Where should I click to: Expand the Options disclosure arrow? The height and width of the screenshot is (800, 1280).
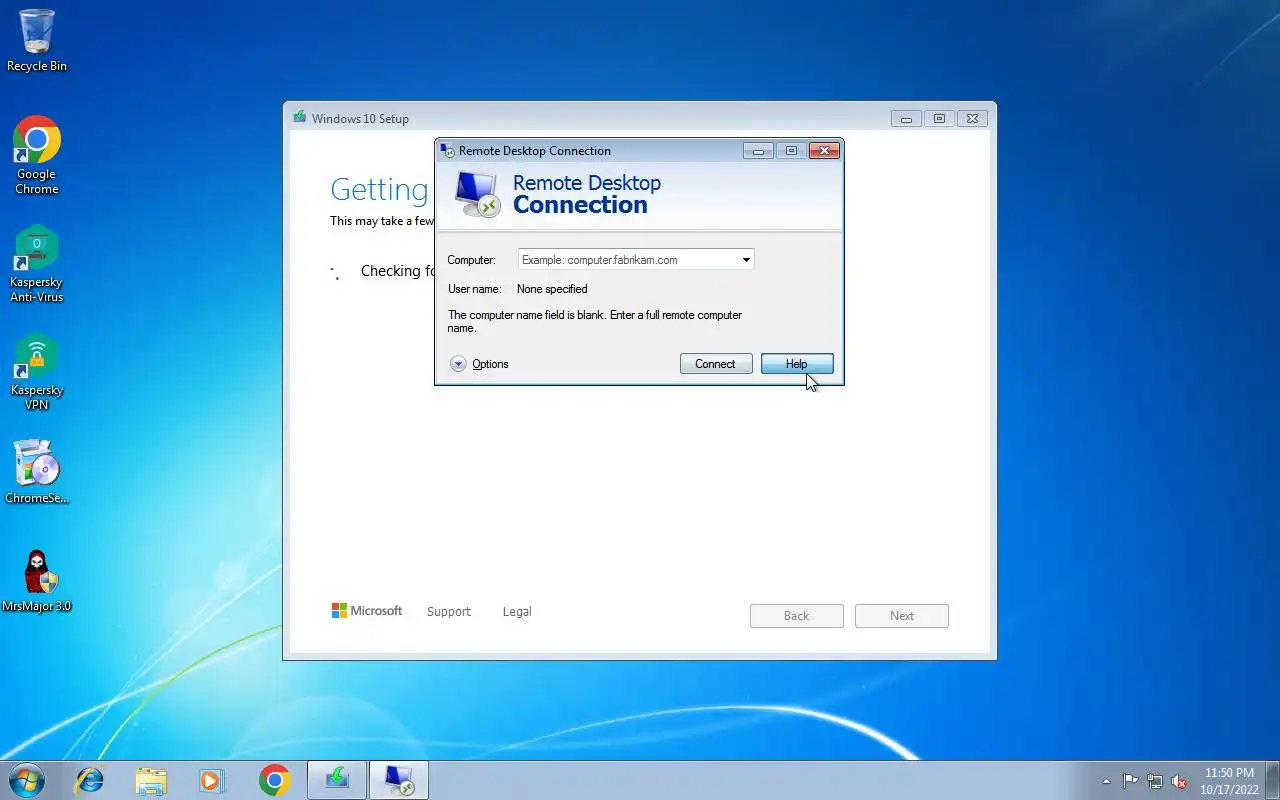(x=458, y=364)
